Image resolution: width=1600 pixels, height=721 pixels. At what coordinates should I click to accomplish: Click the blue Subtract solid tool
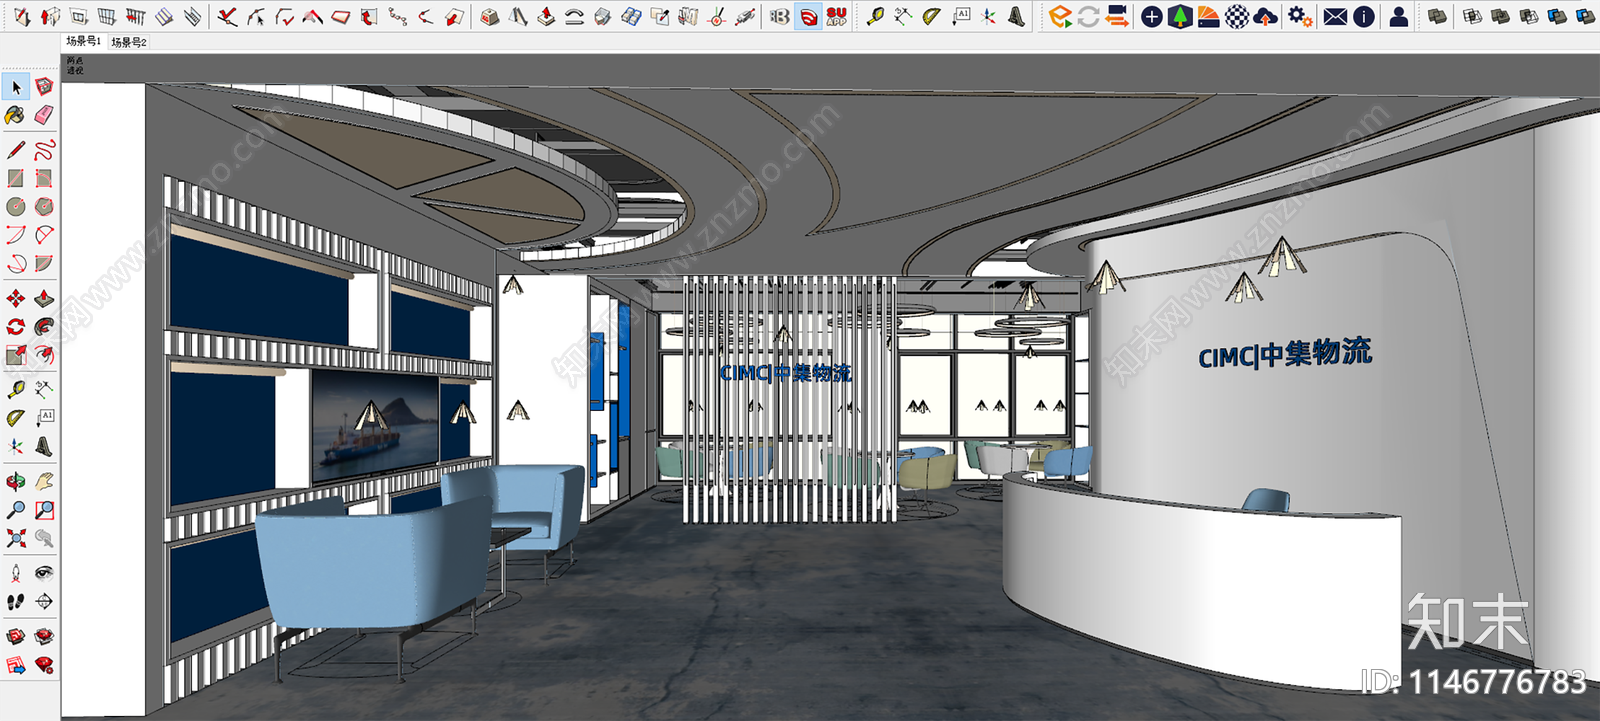1557,16
